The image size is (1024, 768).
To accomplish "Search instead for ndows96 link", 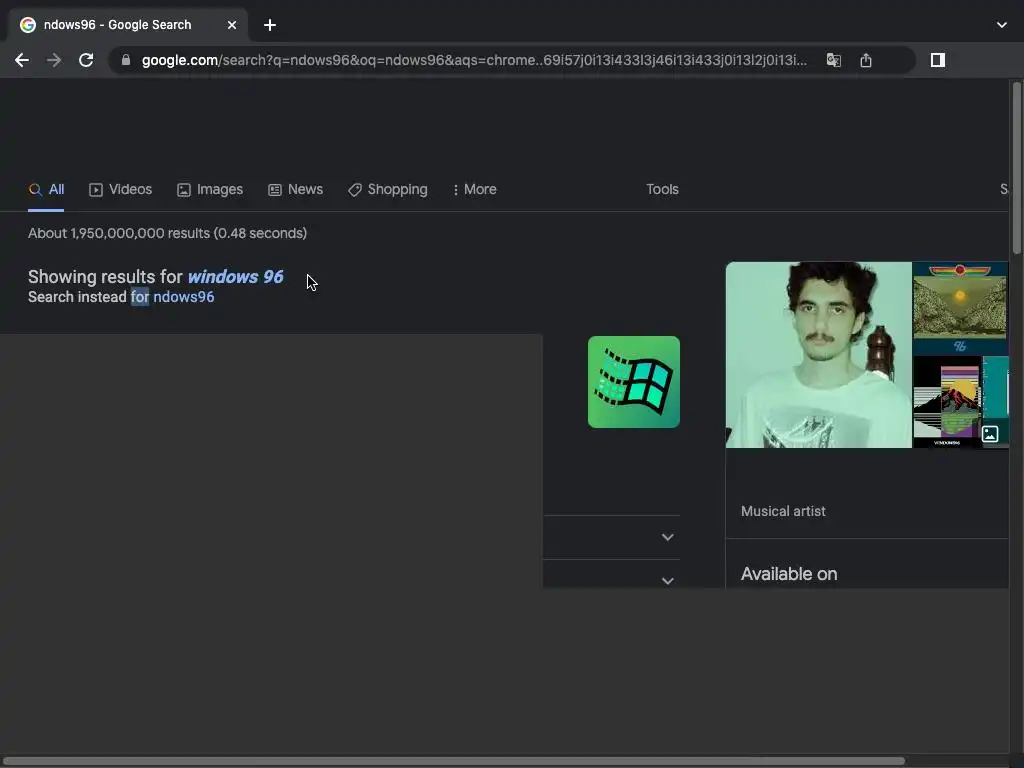I will click(x=184, y=297).
